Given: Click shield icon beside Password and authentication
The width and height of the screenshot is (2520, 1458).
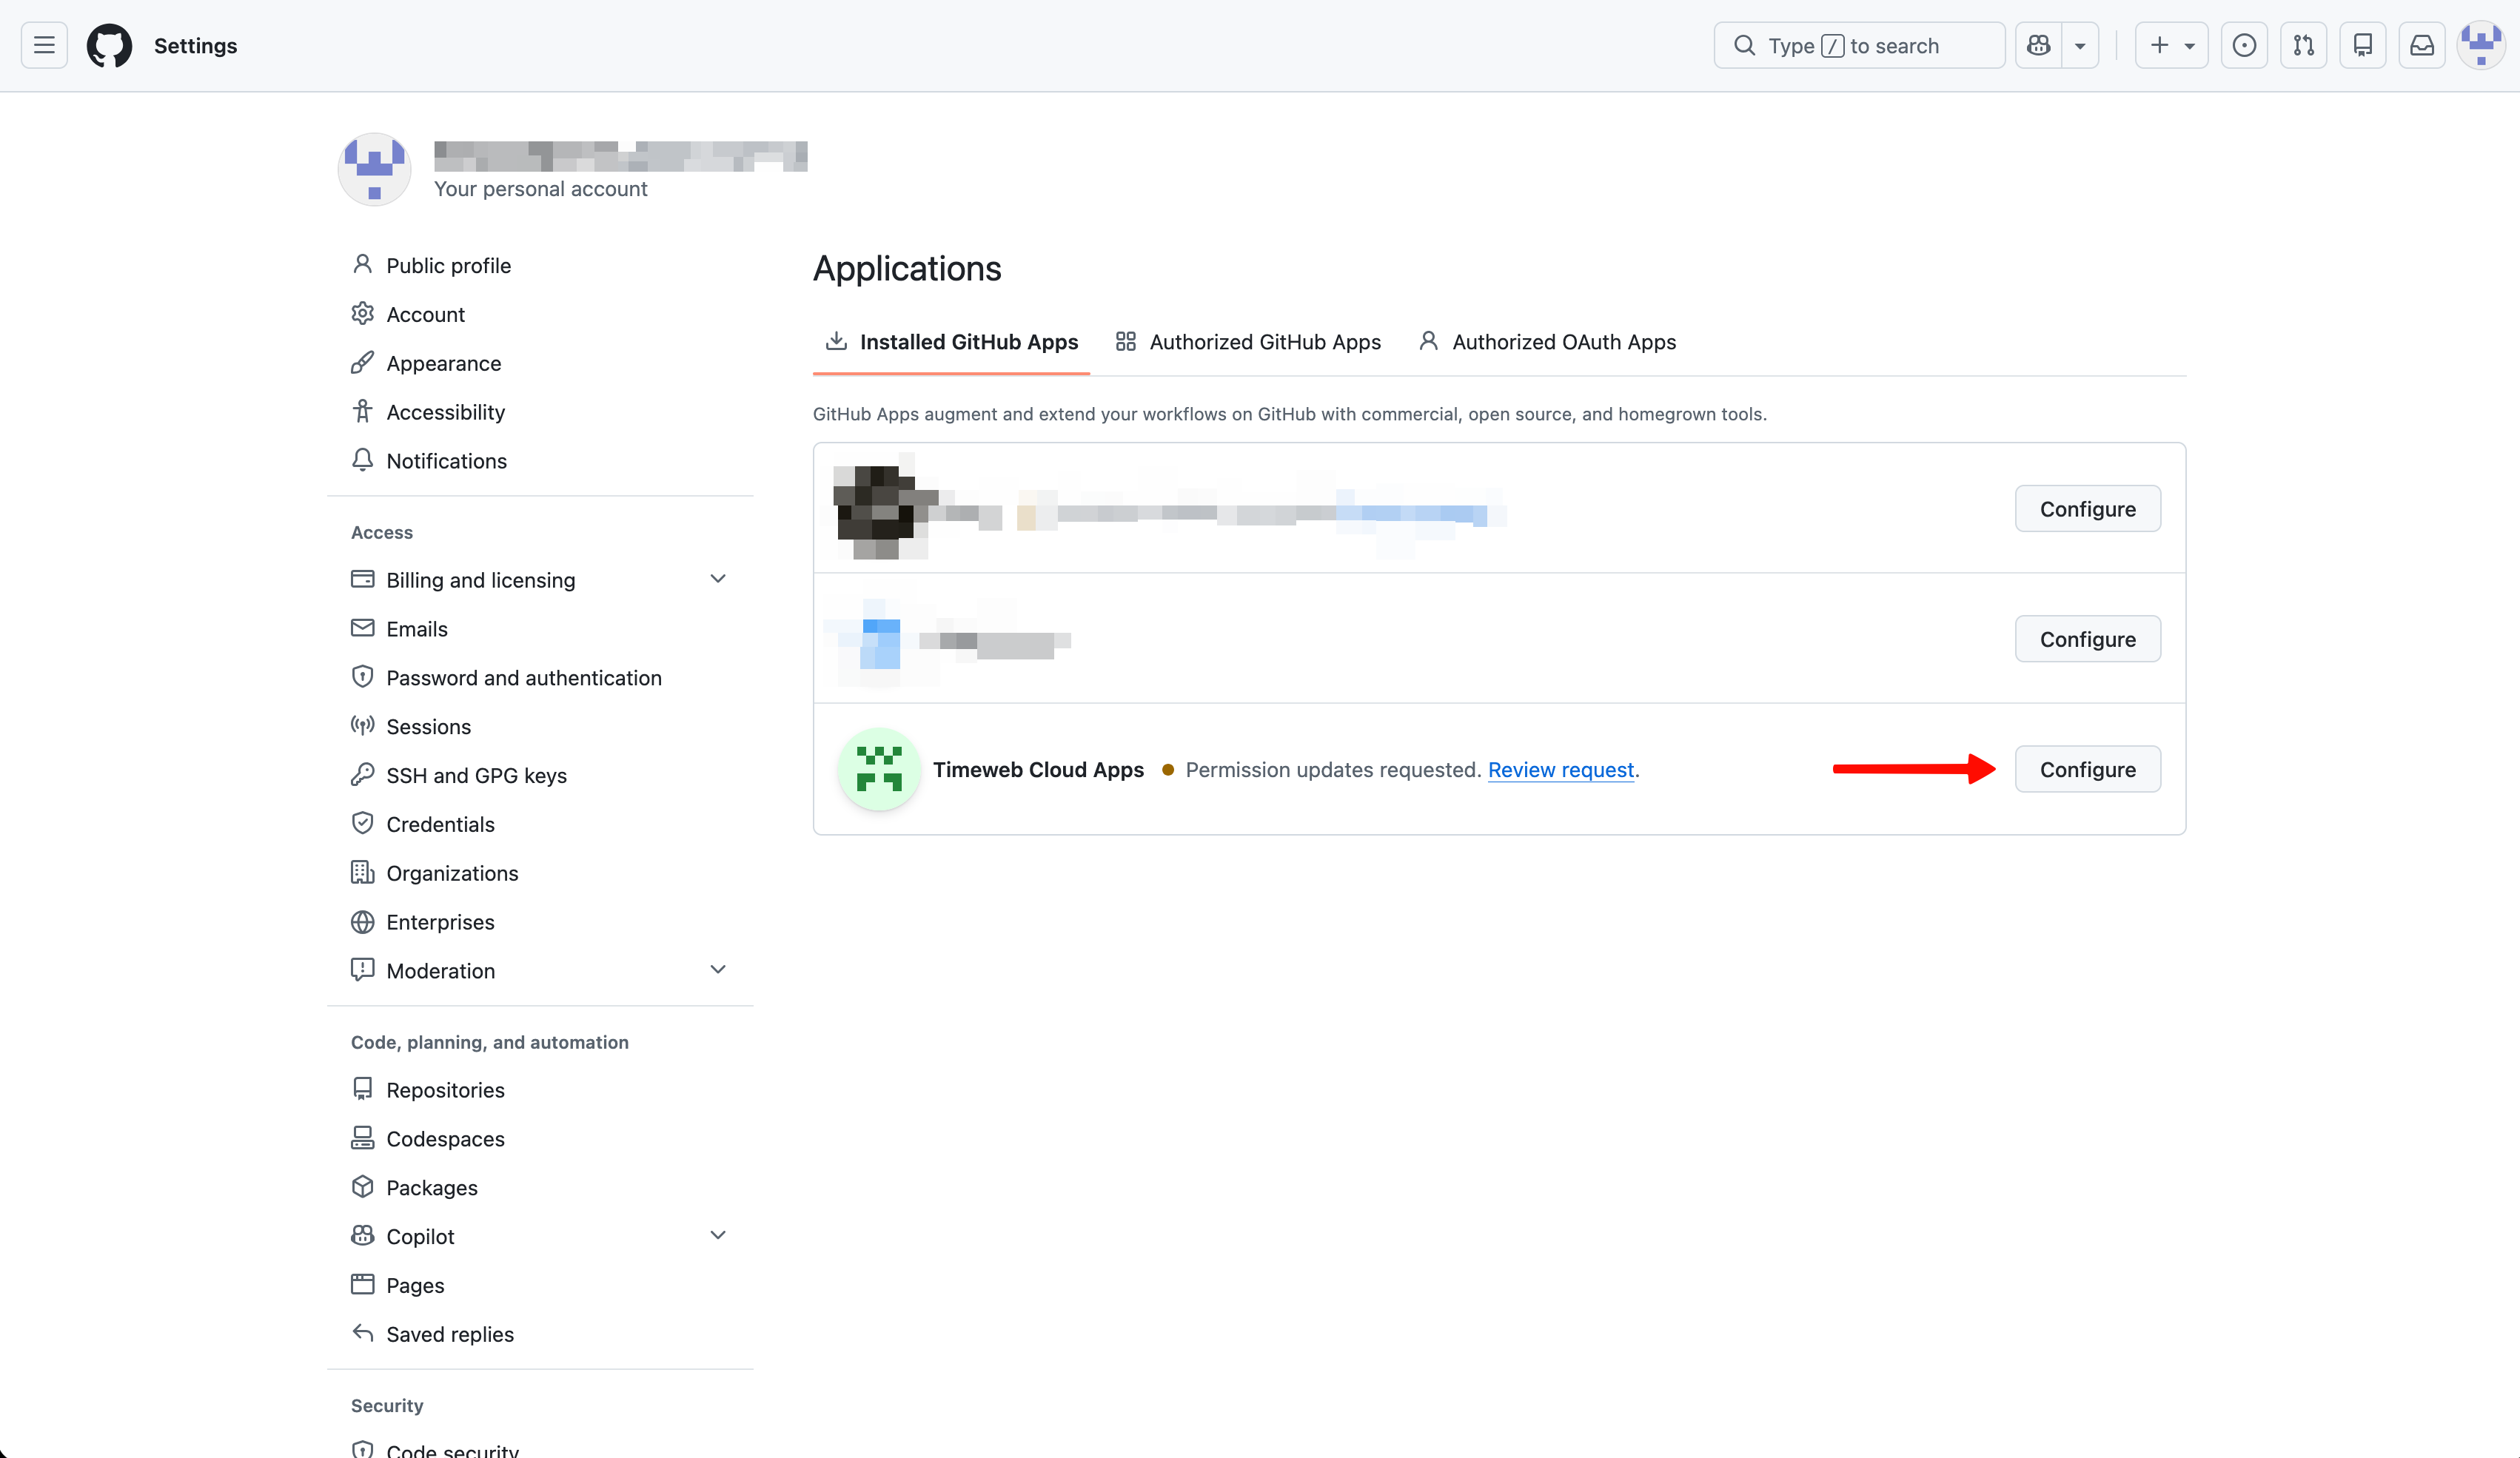Looking at the screenshot, I should click(x=362, y=677).
